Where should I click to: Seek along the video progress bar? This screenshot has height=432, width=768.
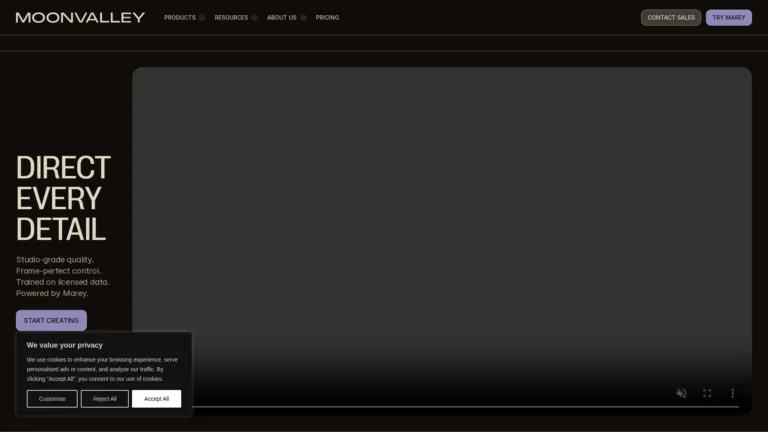tap(465, 407)
